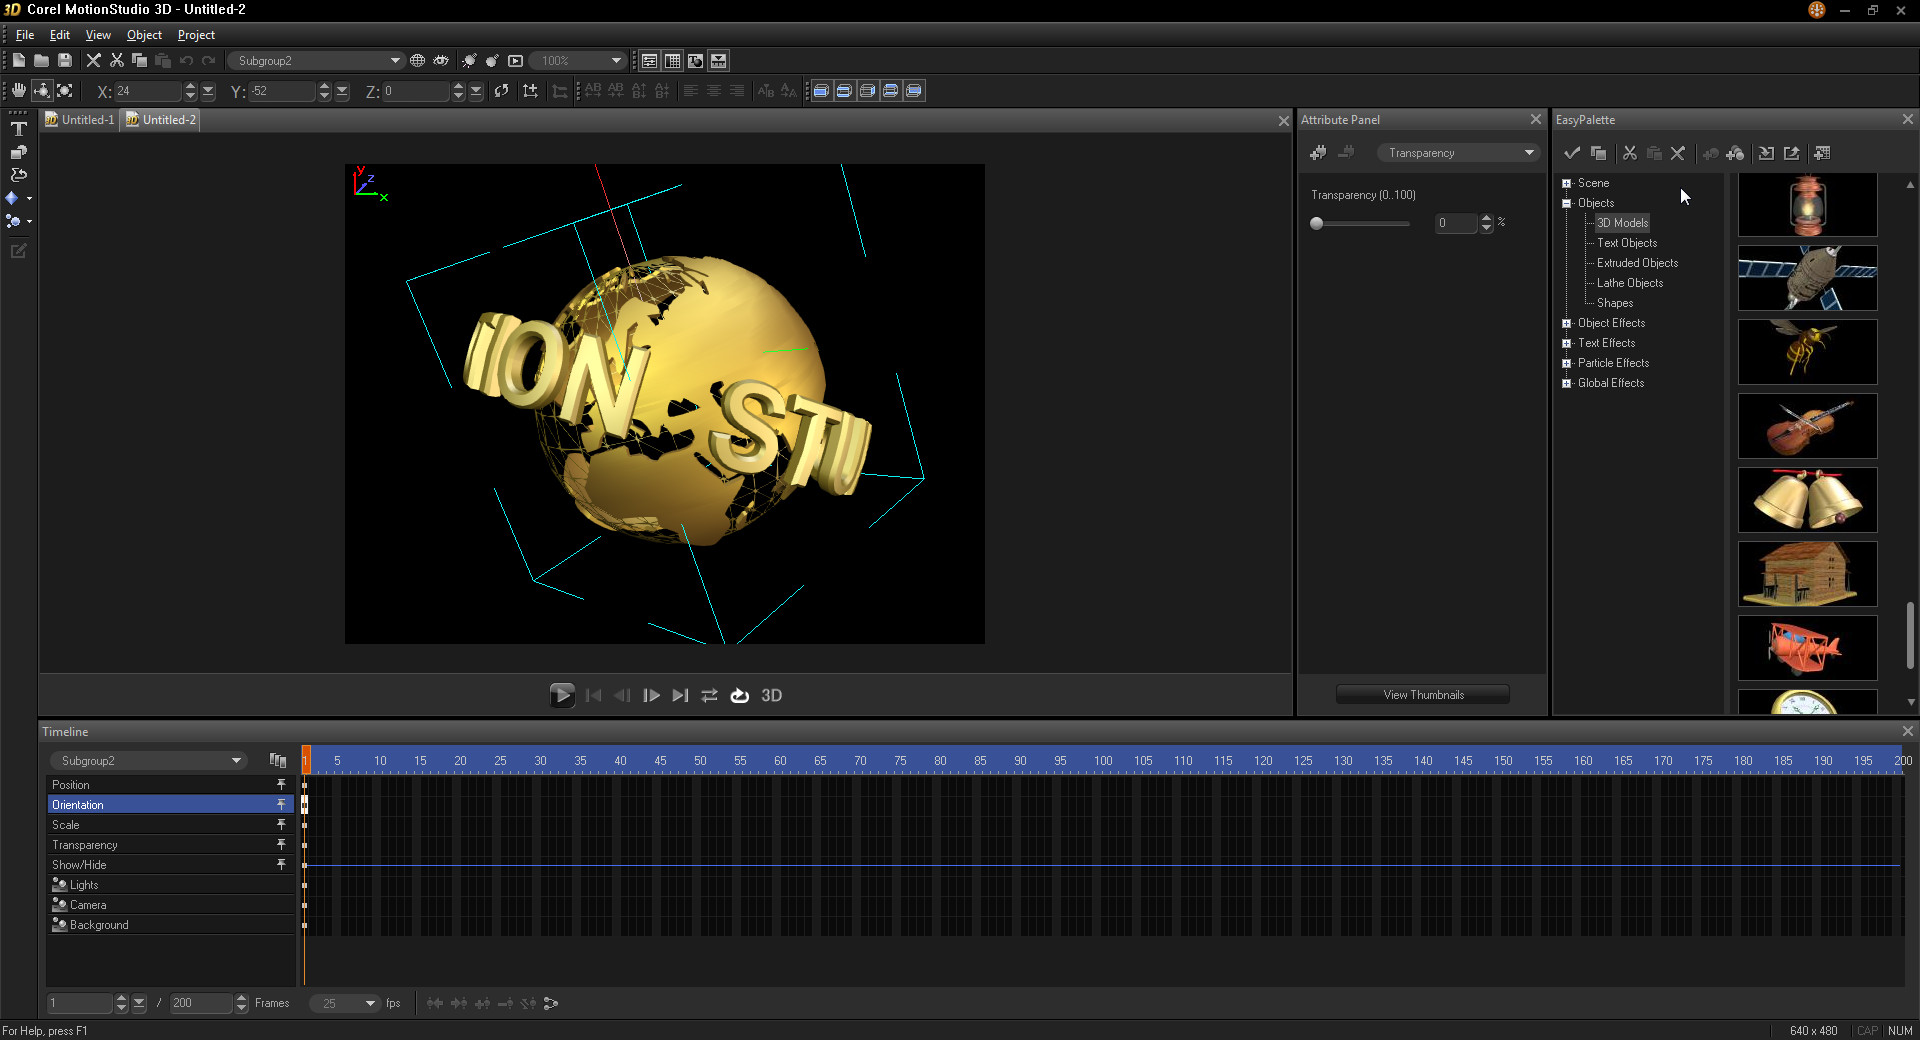Click the Save disk icon
Viewport: 1920px width, 1040px height.
65,61
